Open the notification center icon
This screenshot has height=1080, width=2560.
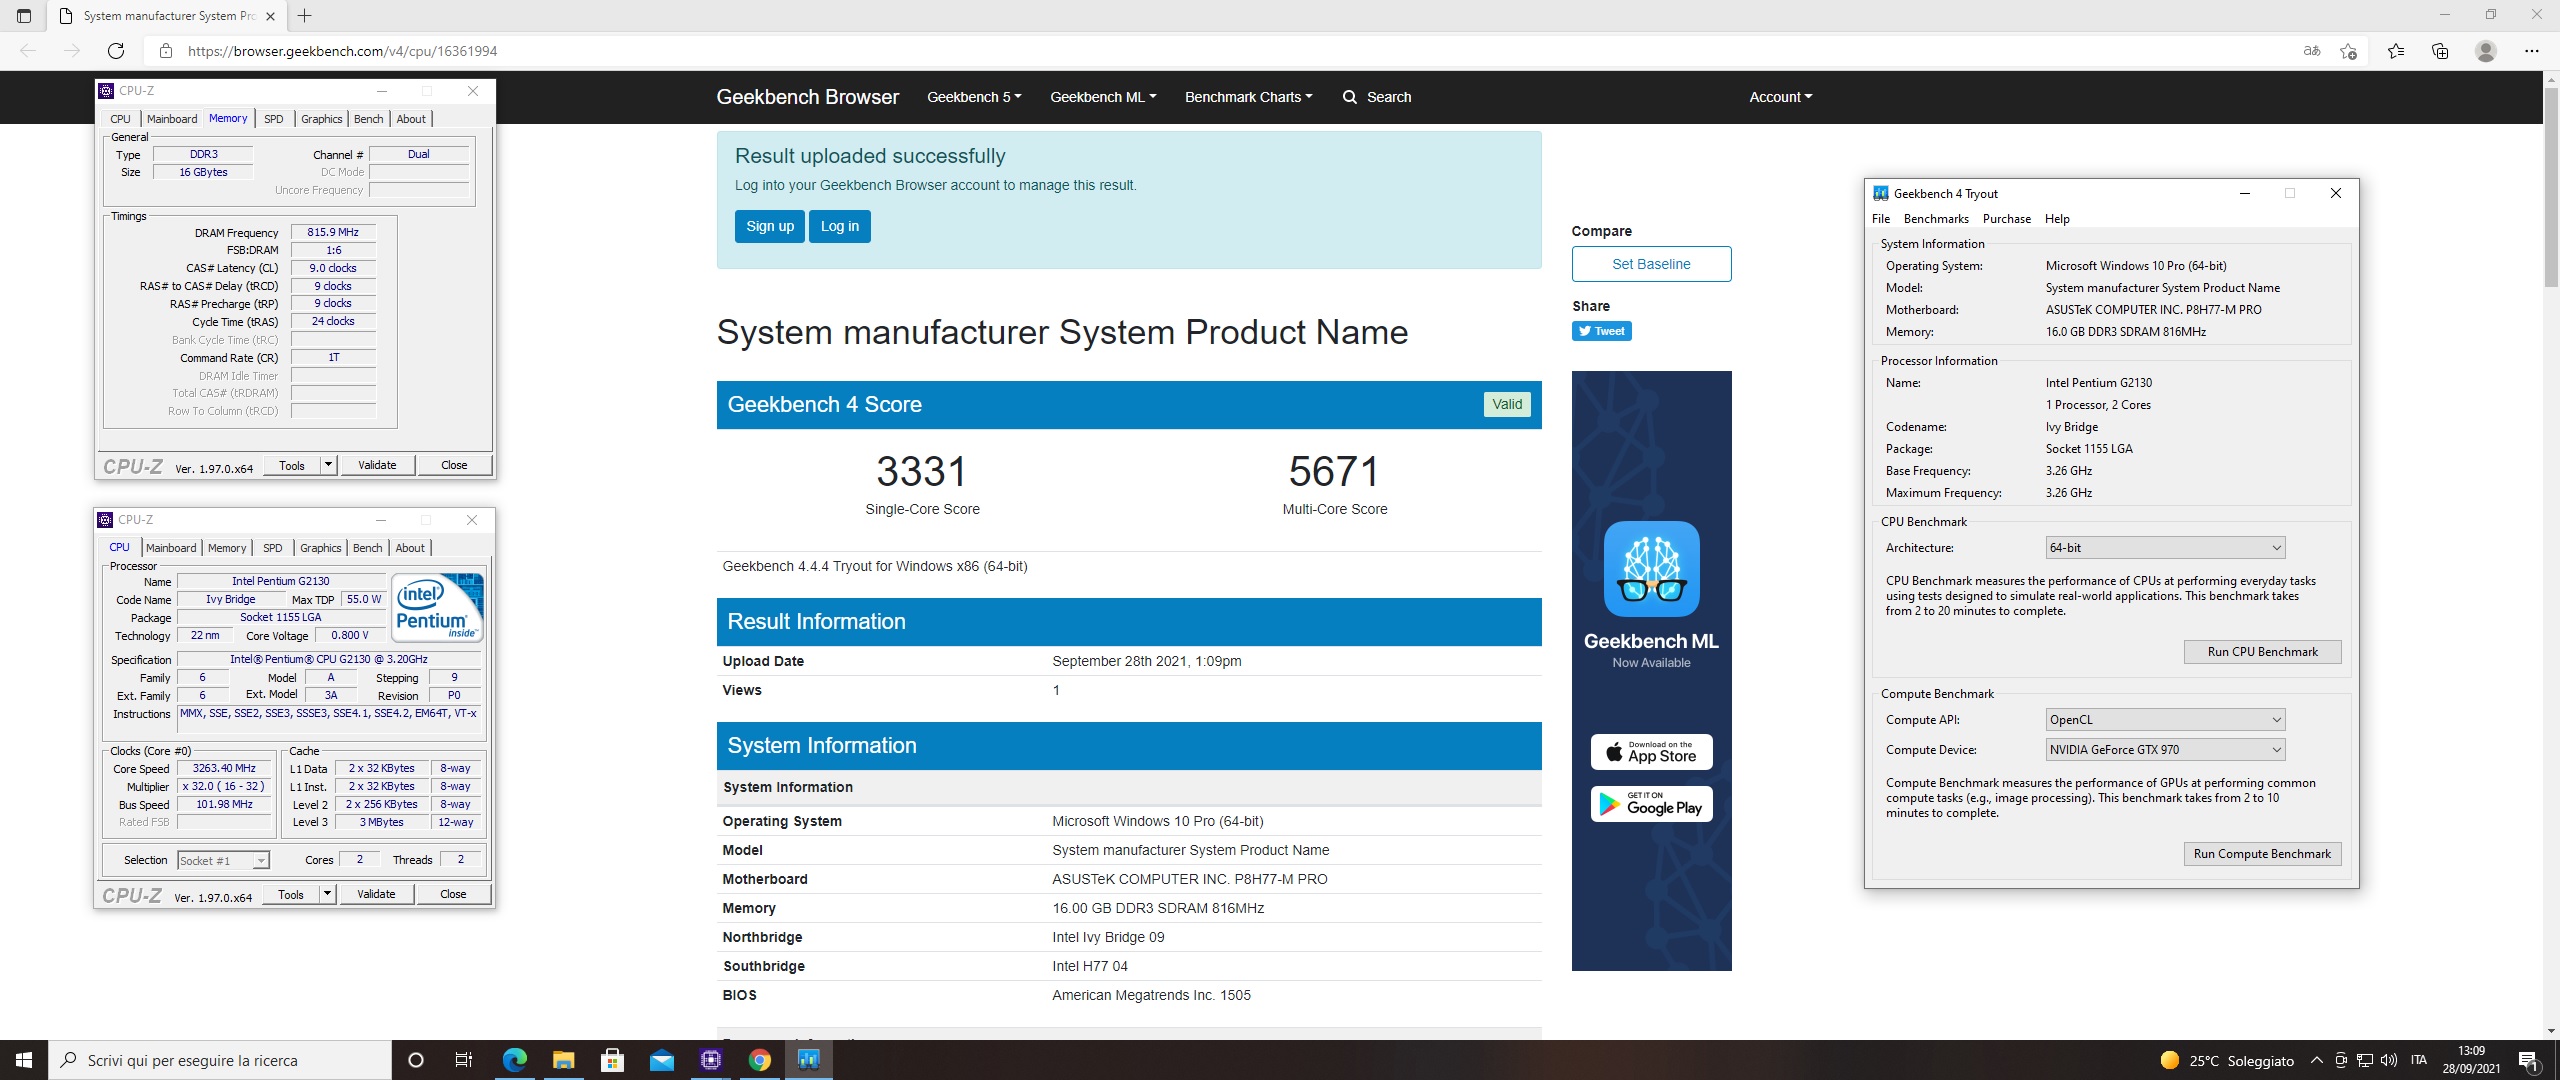pyautogui.click(x=2529, y=1061)
